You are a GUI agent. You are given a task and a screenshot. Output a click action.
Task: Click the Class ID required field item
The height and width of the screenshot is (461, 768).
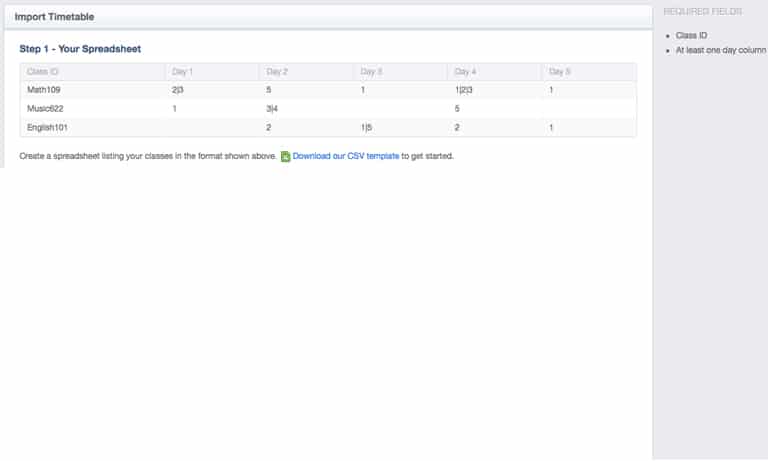(691, 35)
